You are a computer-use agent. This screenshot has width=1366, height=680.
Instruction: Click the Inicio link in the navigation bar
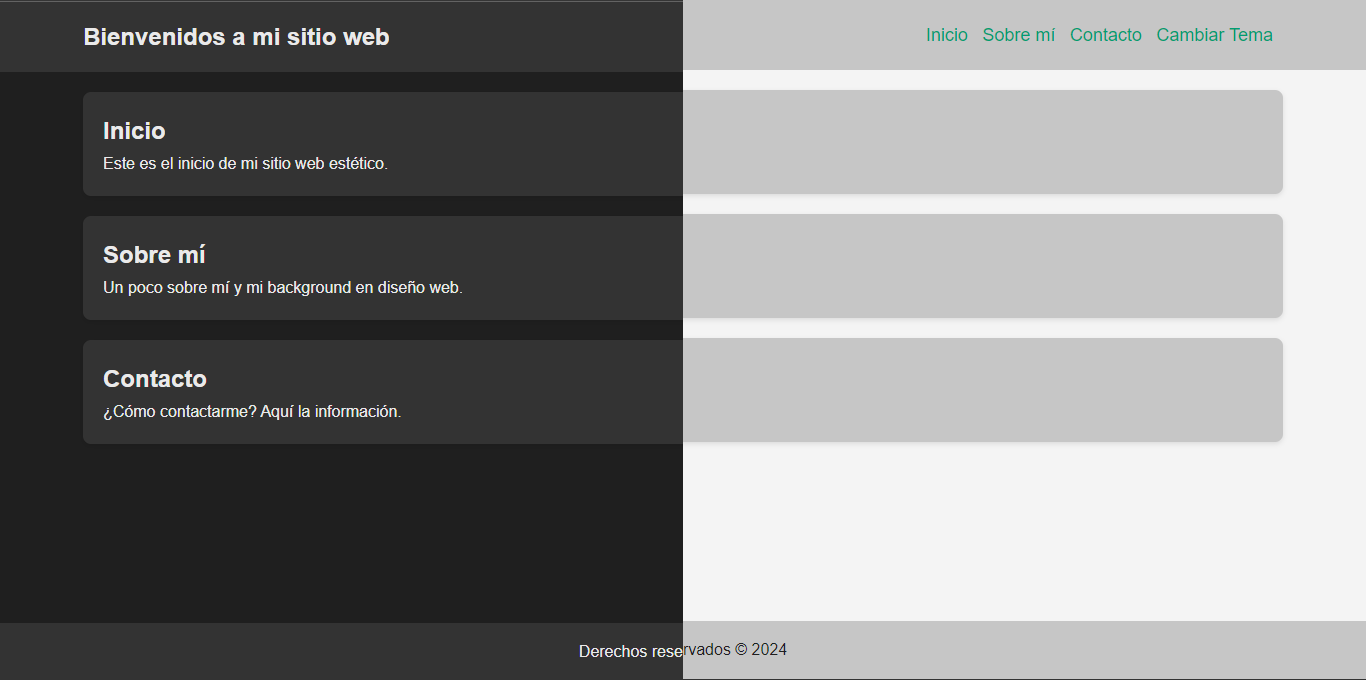click(946, 35)
